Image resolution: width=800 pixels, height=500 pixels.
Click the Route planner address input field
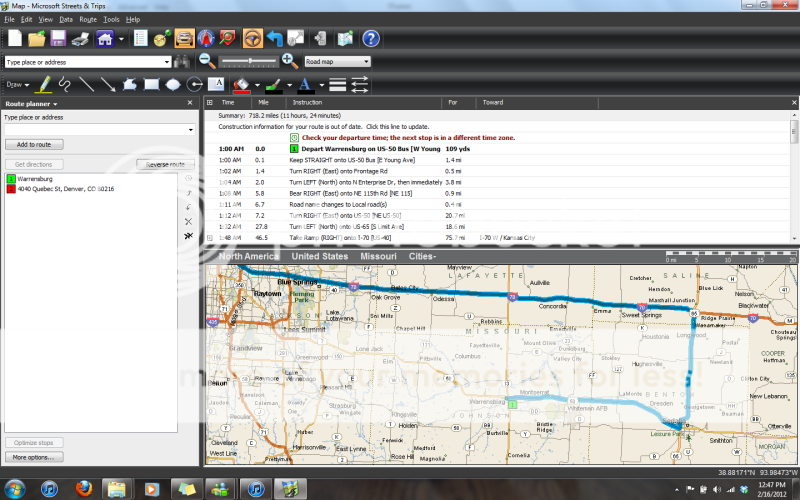pyautogui.click(x=99, y=130)
